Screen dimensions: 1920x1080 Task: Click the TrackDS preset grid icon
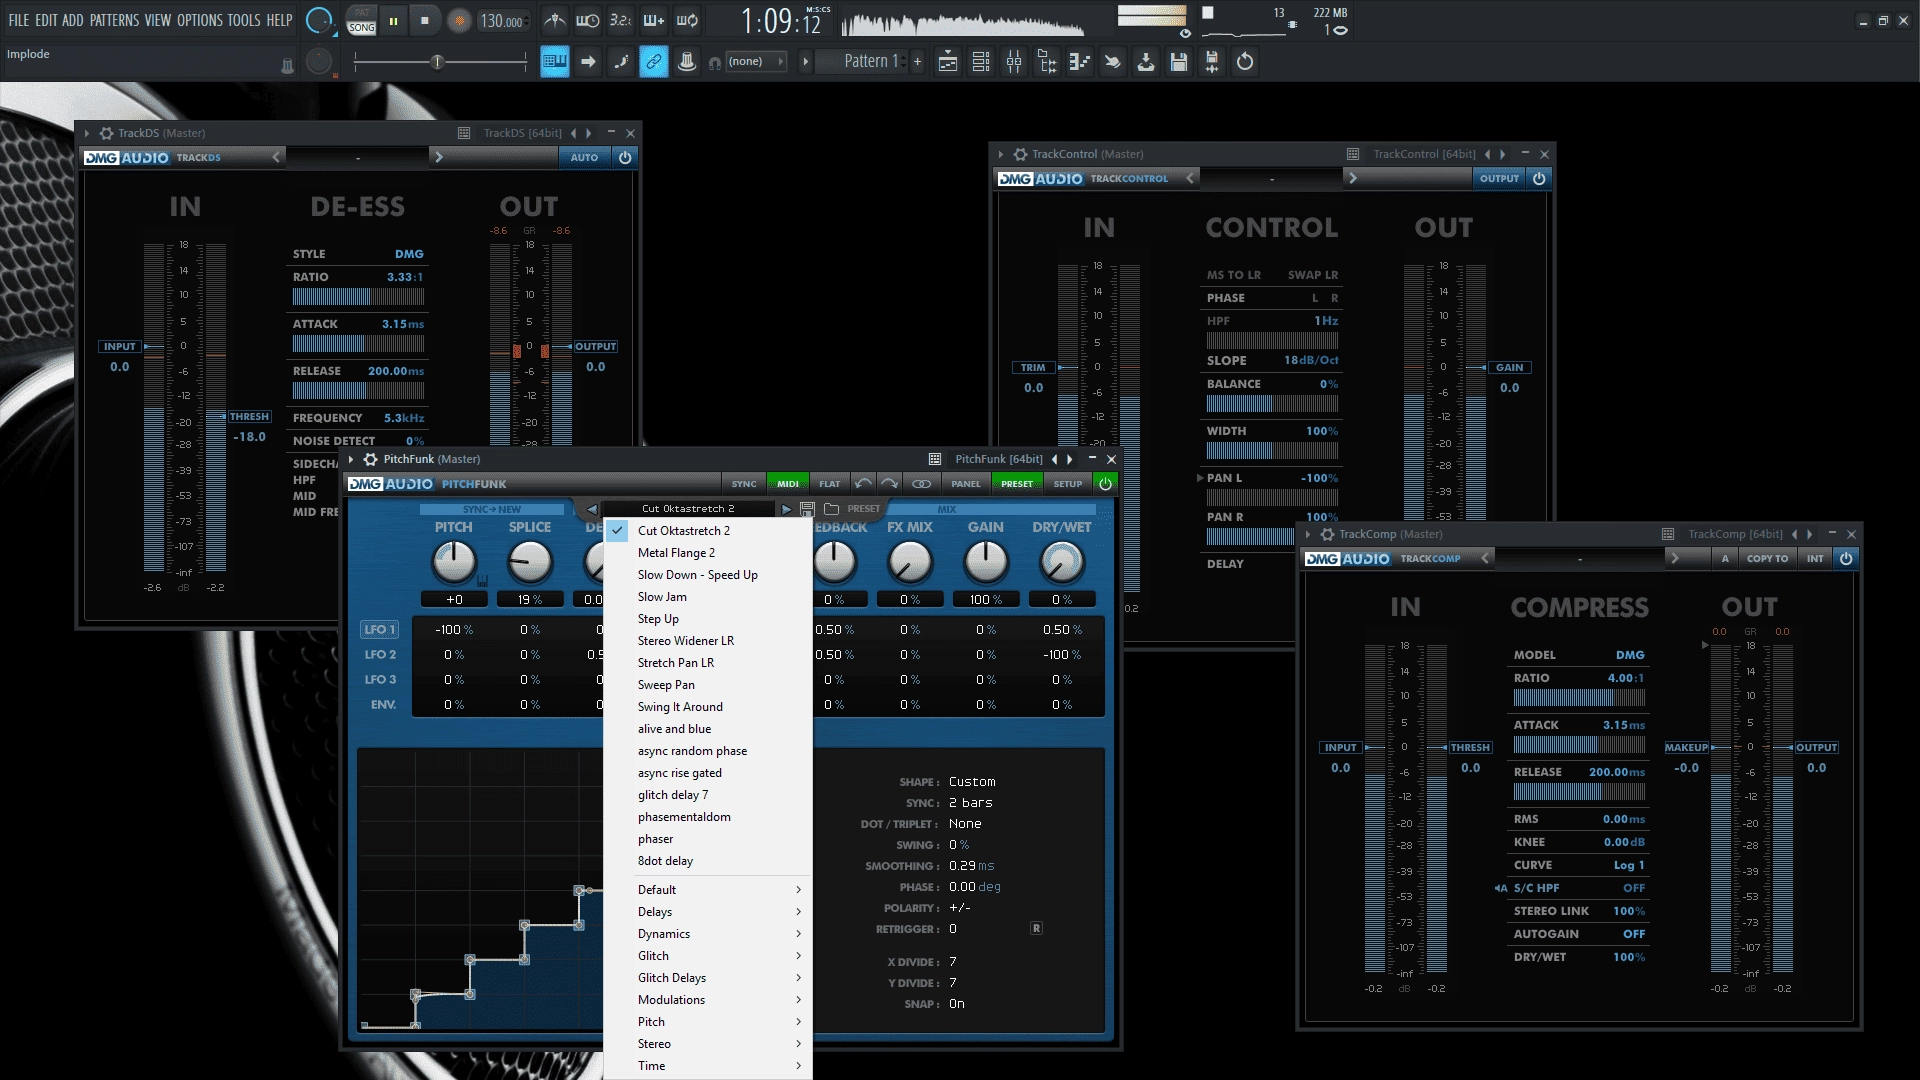(x=464, y=133)
